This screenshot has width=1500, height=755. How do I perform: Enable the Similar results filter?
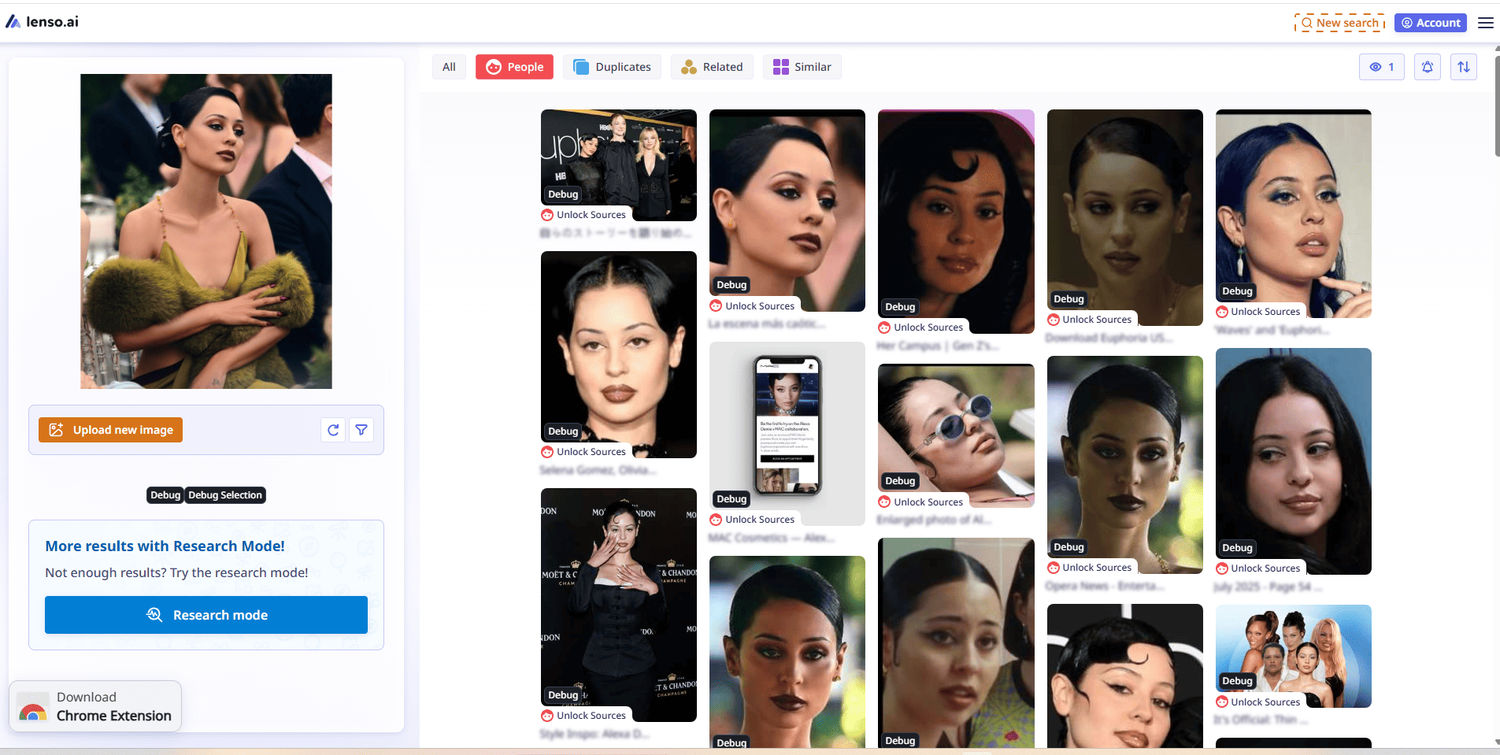[x=801, y=66]
